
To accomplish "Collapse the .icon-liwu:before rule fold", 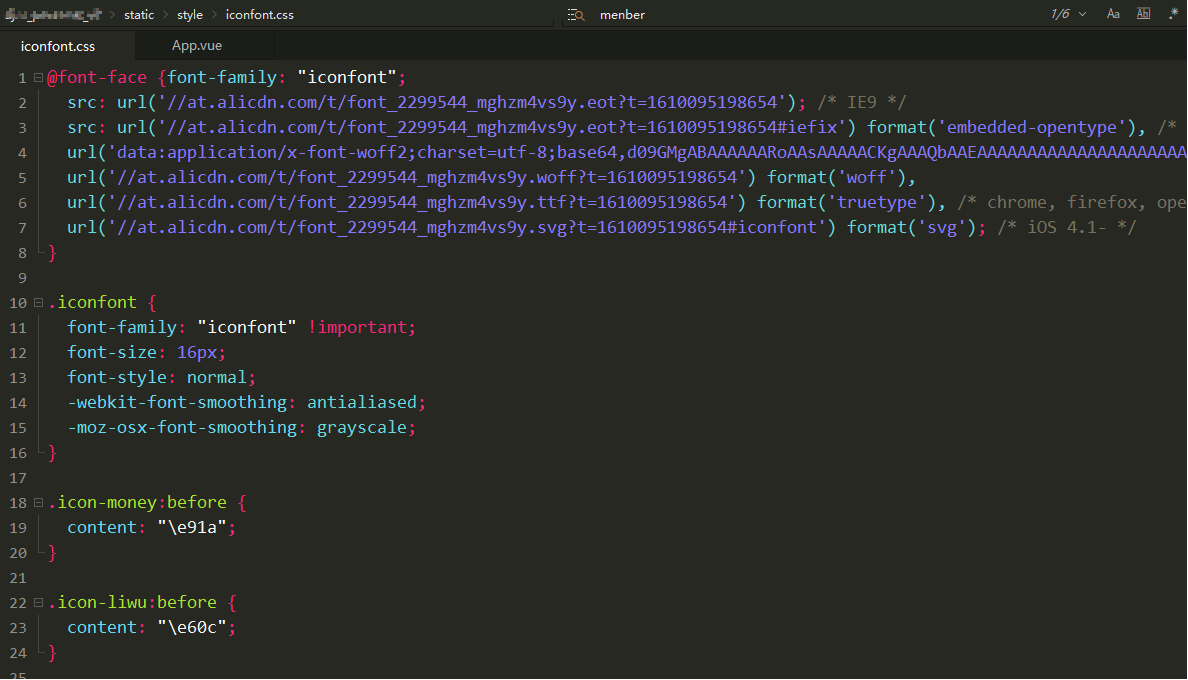I will click(x=38, y=602).
